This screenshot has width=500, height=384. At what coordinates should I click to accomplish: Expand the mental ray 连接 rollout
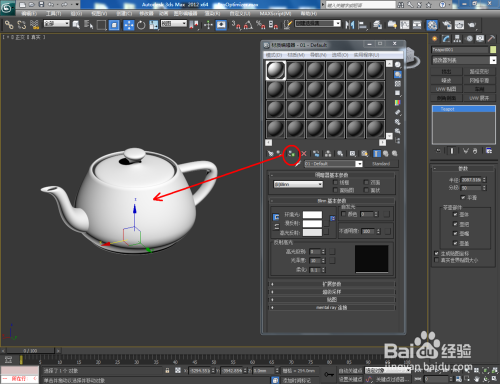click(332, 307)
